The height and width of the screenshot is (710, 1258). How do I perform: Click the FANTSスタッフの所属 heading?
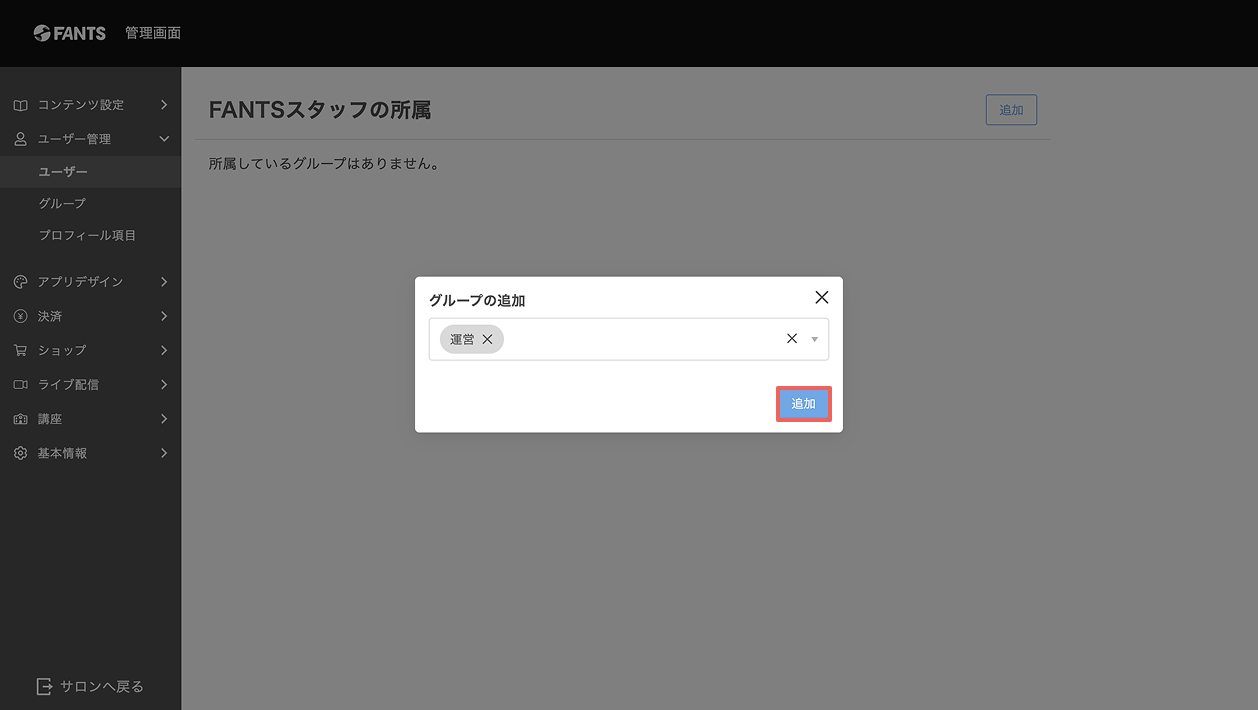click(320, 110)
